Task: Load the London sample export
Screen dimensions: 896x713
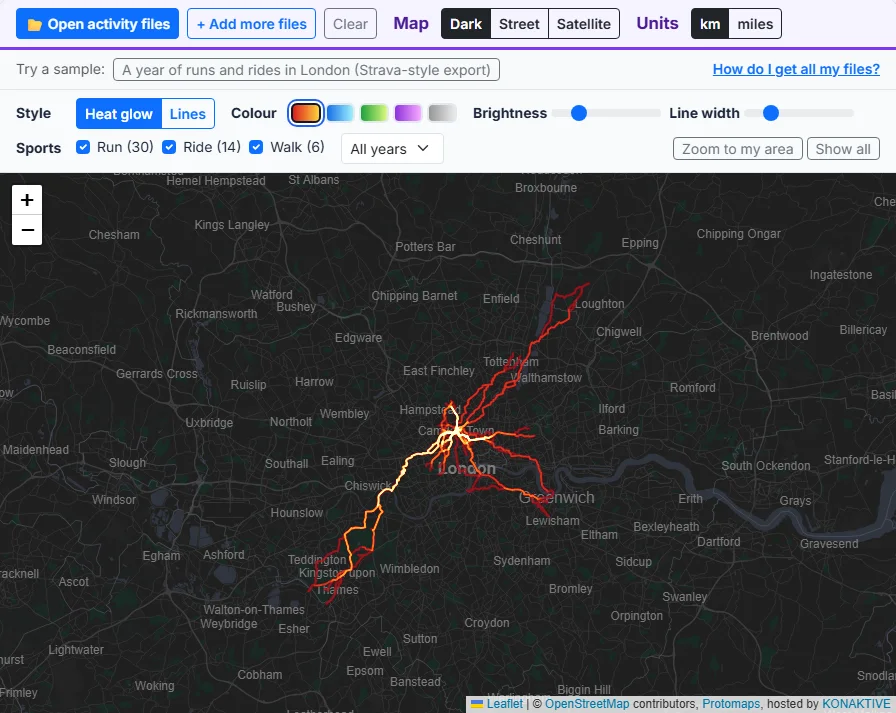Action: (306, 70)
